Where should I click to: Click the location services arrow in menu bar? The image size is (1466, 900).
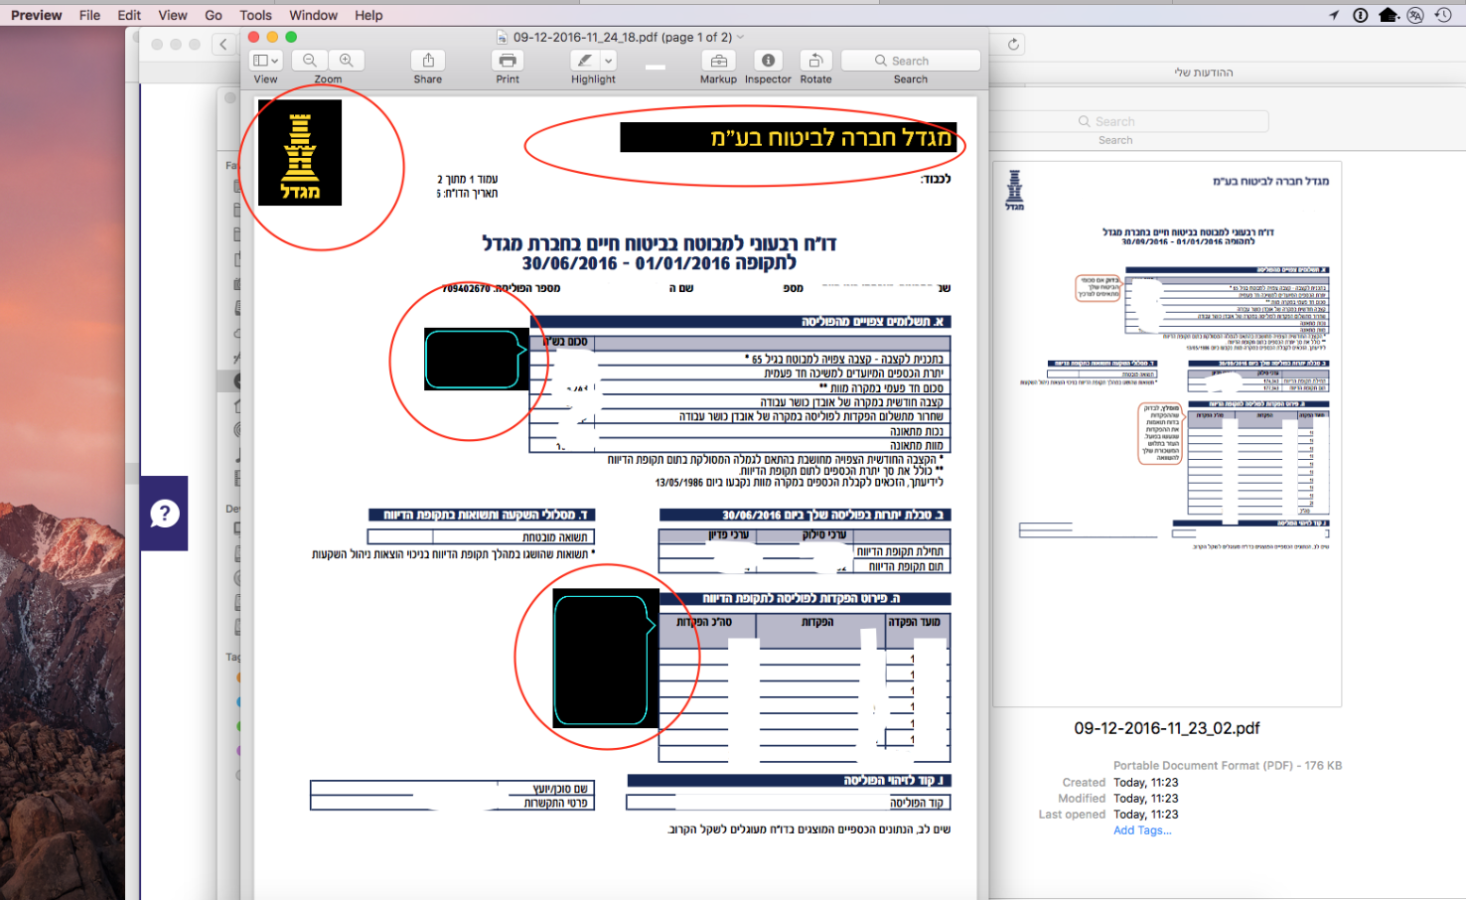[x=1333, y=15]
